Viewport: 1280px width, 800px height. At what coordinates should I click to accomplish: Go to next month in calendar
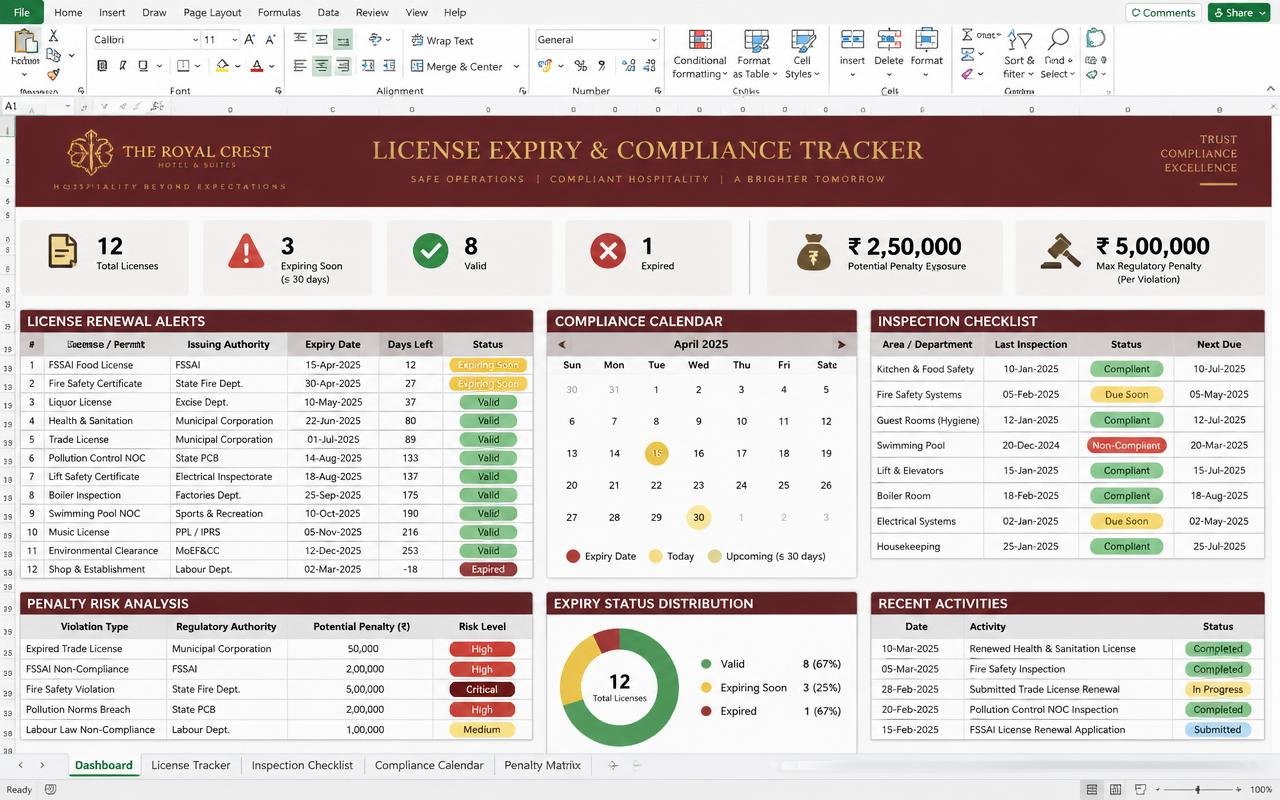(x=841, y=344)
